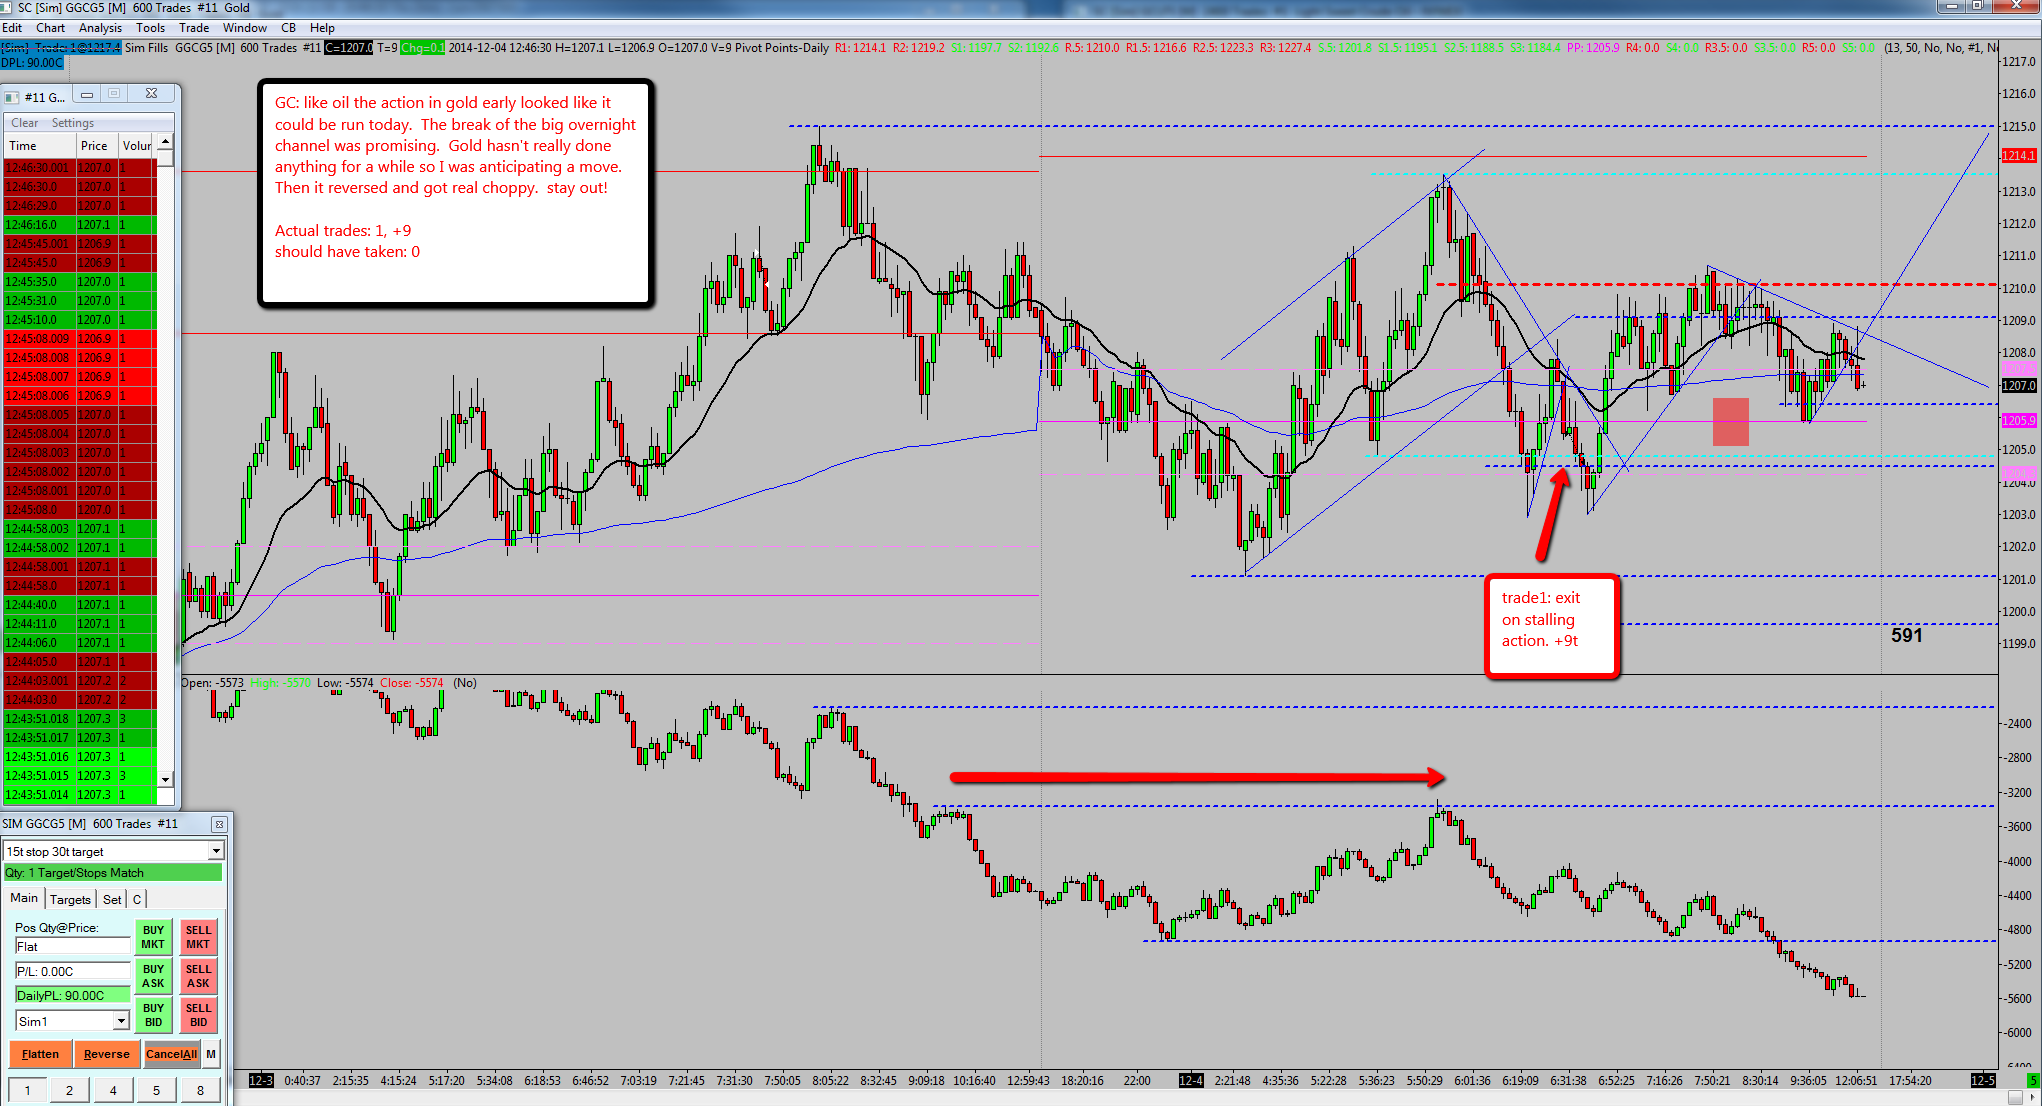Click the BUY ASK button
Image resolution: width=2042 pixels, height=1106 pixels.
click(153, 976)
